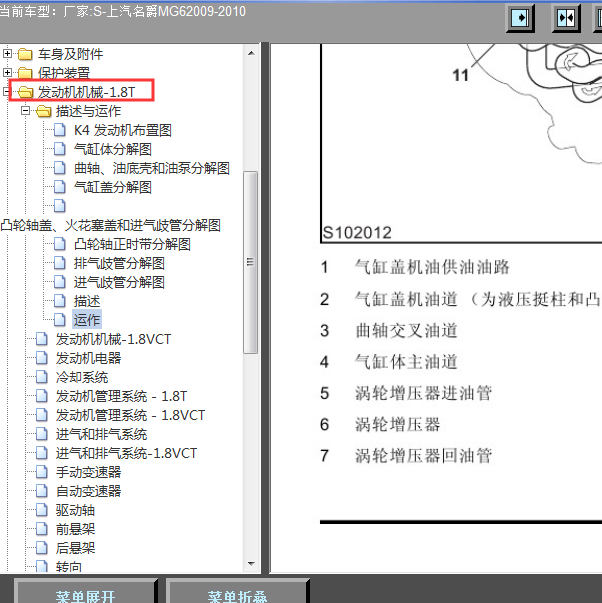Select the highlighted 运作 document
The width and height of the screenshot is (602, 603).
87,320
